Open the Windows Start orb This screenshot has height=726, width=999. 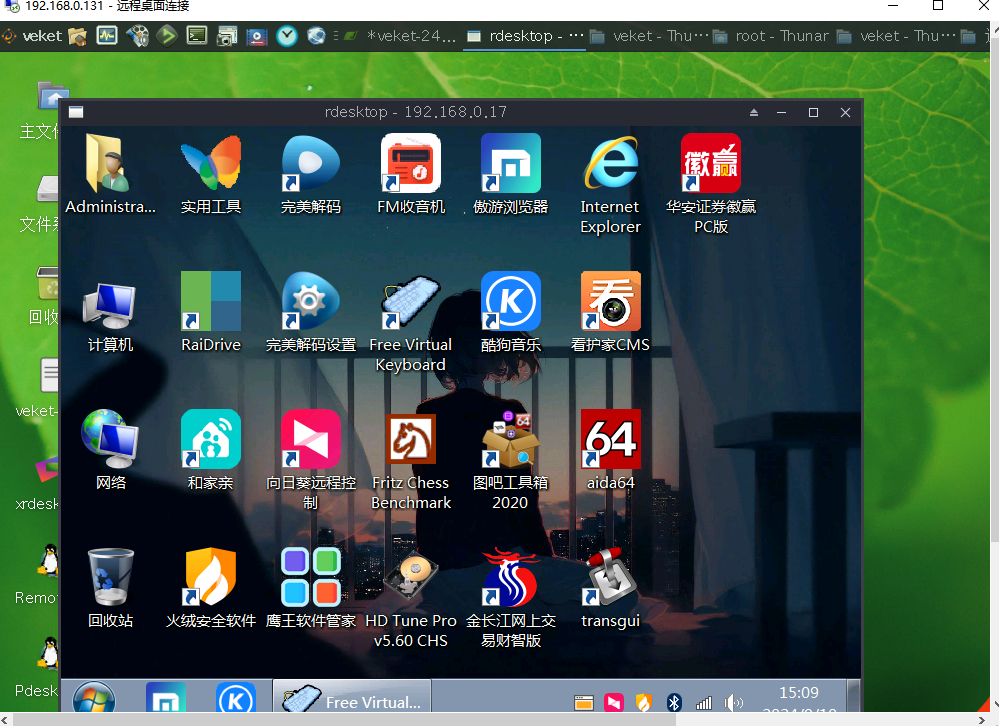(94, 698)
